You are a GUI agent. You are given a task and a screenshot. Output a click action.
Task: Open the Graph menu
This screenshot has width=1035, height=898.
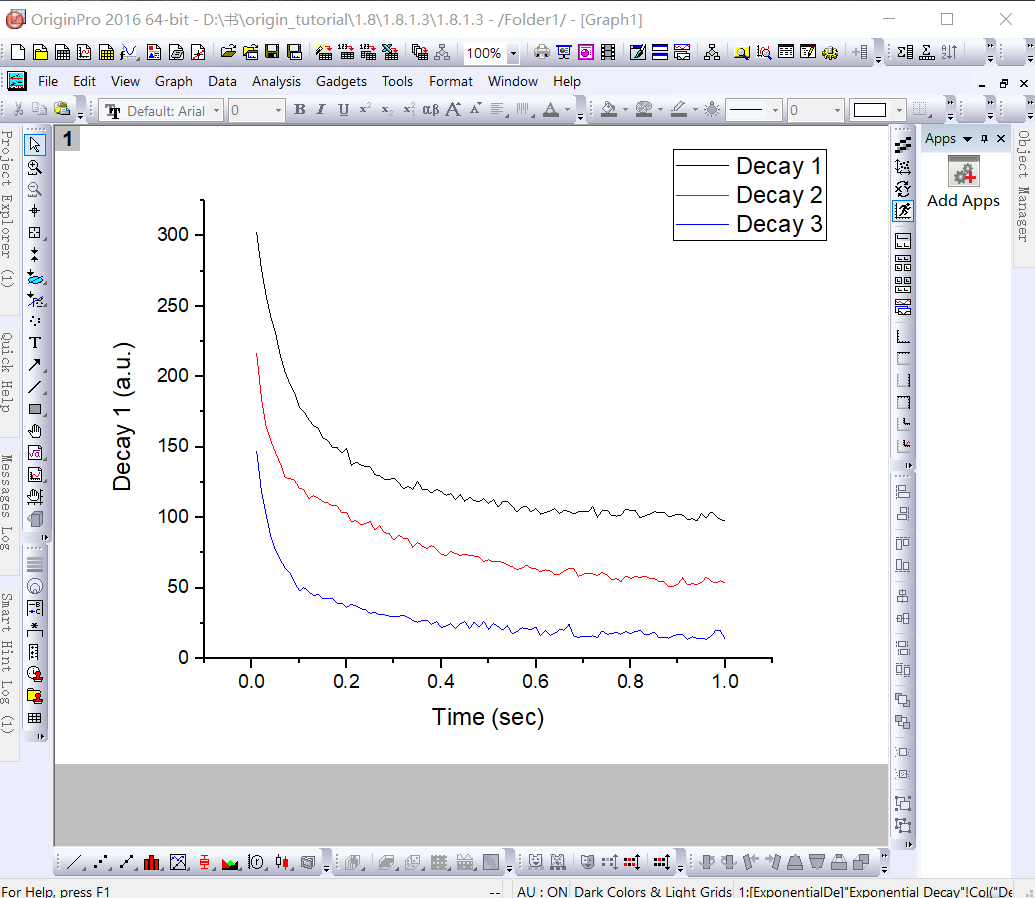point(174,81)
